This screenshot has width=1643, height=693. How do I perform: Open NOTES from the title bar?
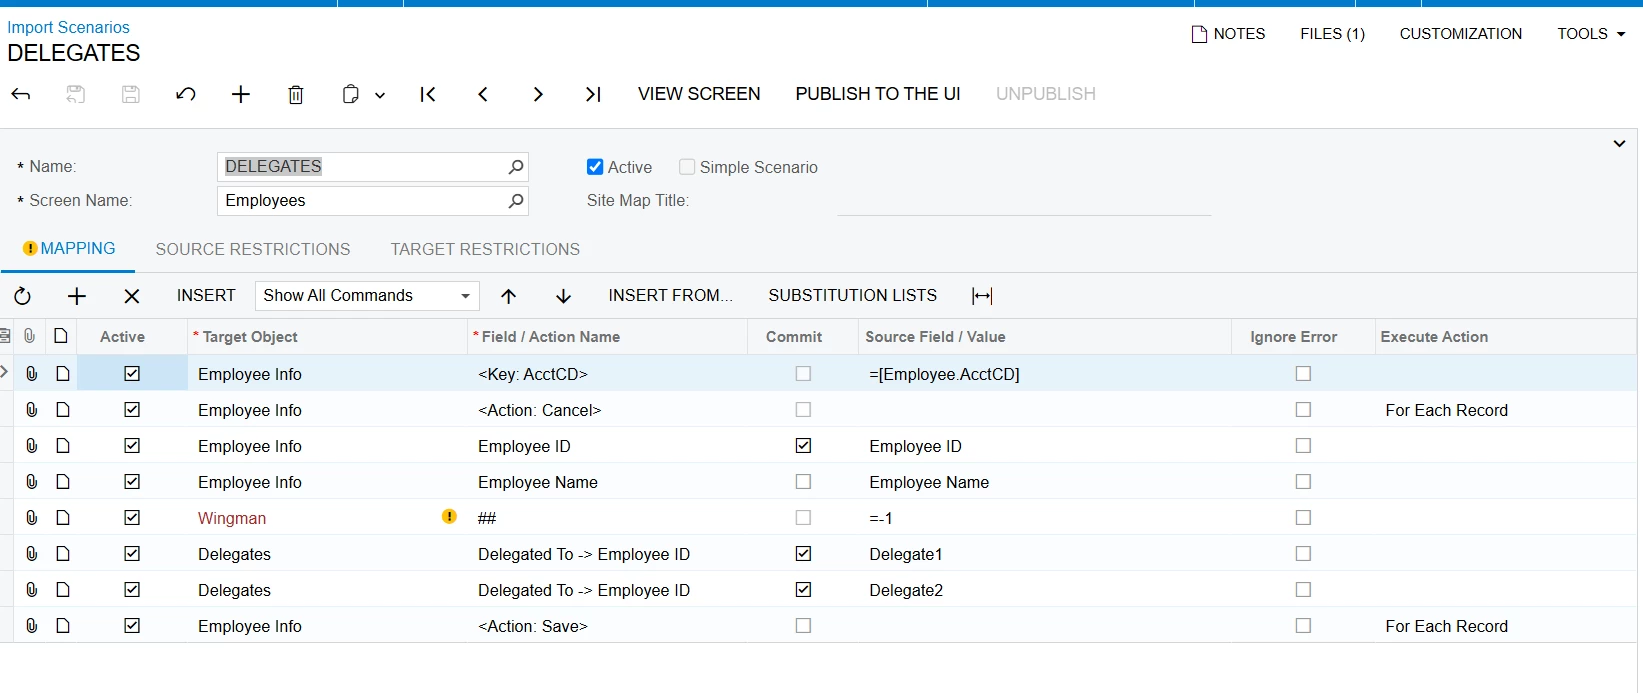(x=1228, y=34)
